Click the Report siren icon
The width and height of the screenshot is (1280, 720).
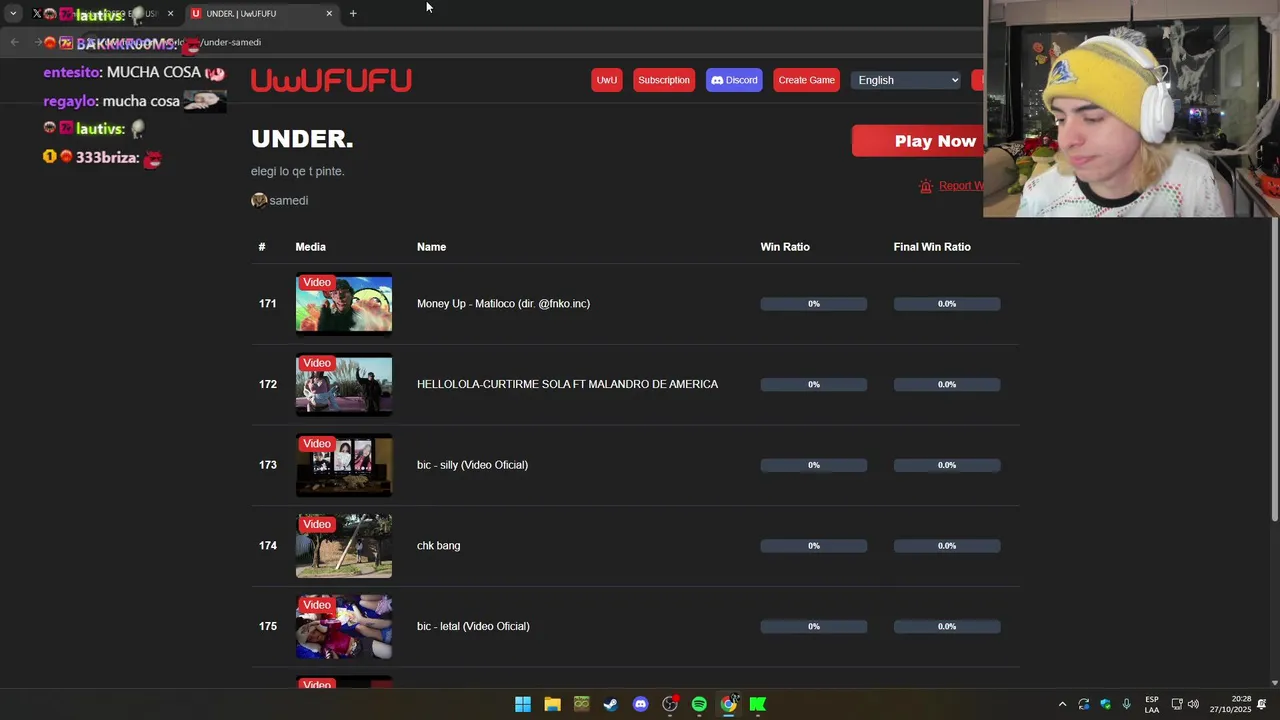926,186
